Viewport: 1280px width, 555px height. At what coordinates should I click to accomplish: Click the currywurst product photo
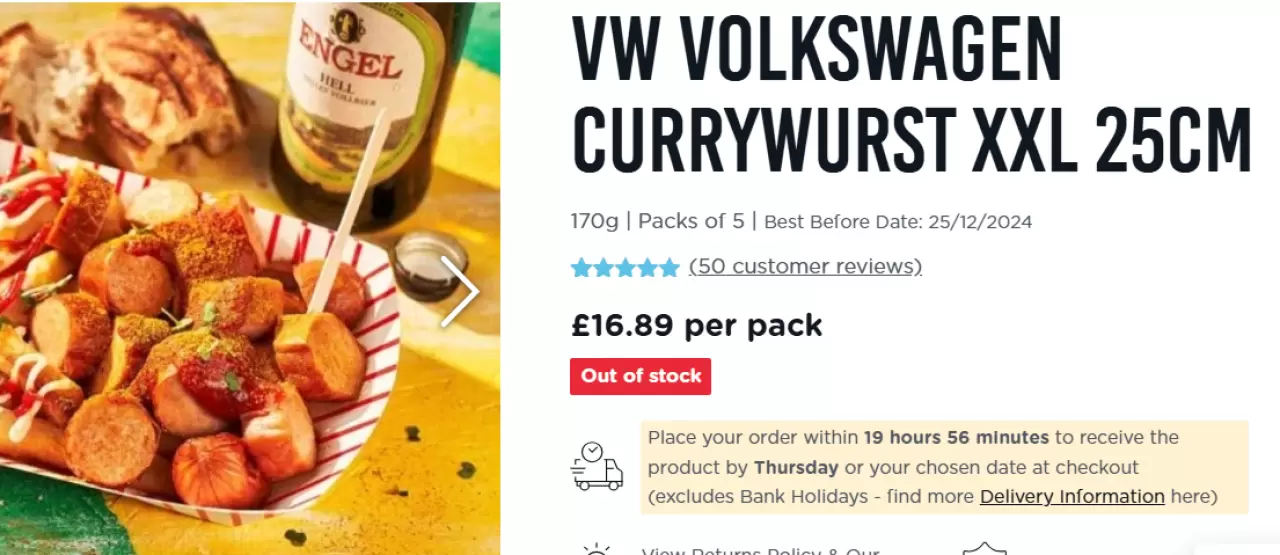click(x=250, y=278)
